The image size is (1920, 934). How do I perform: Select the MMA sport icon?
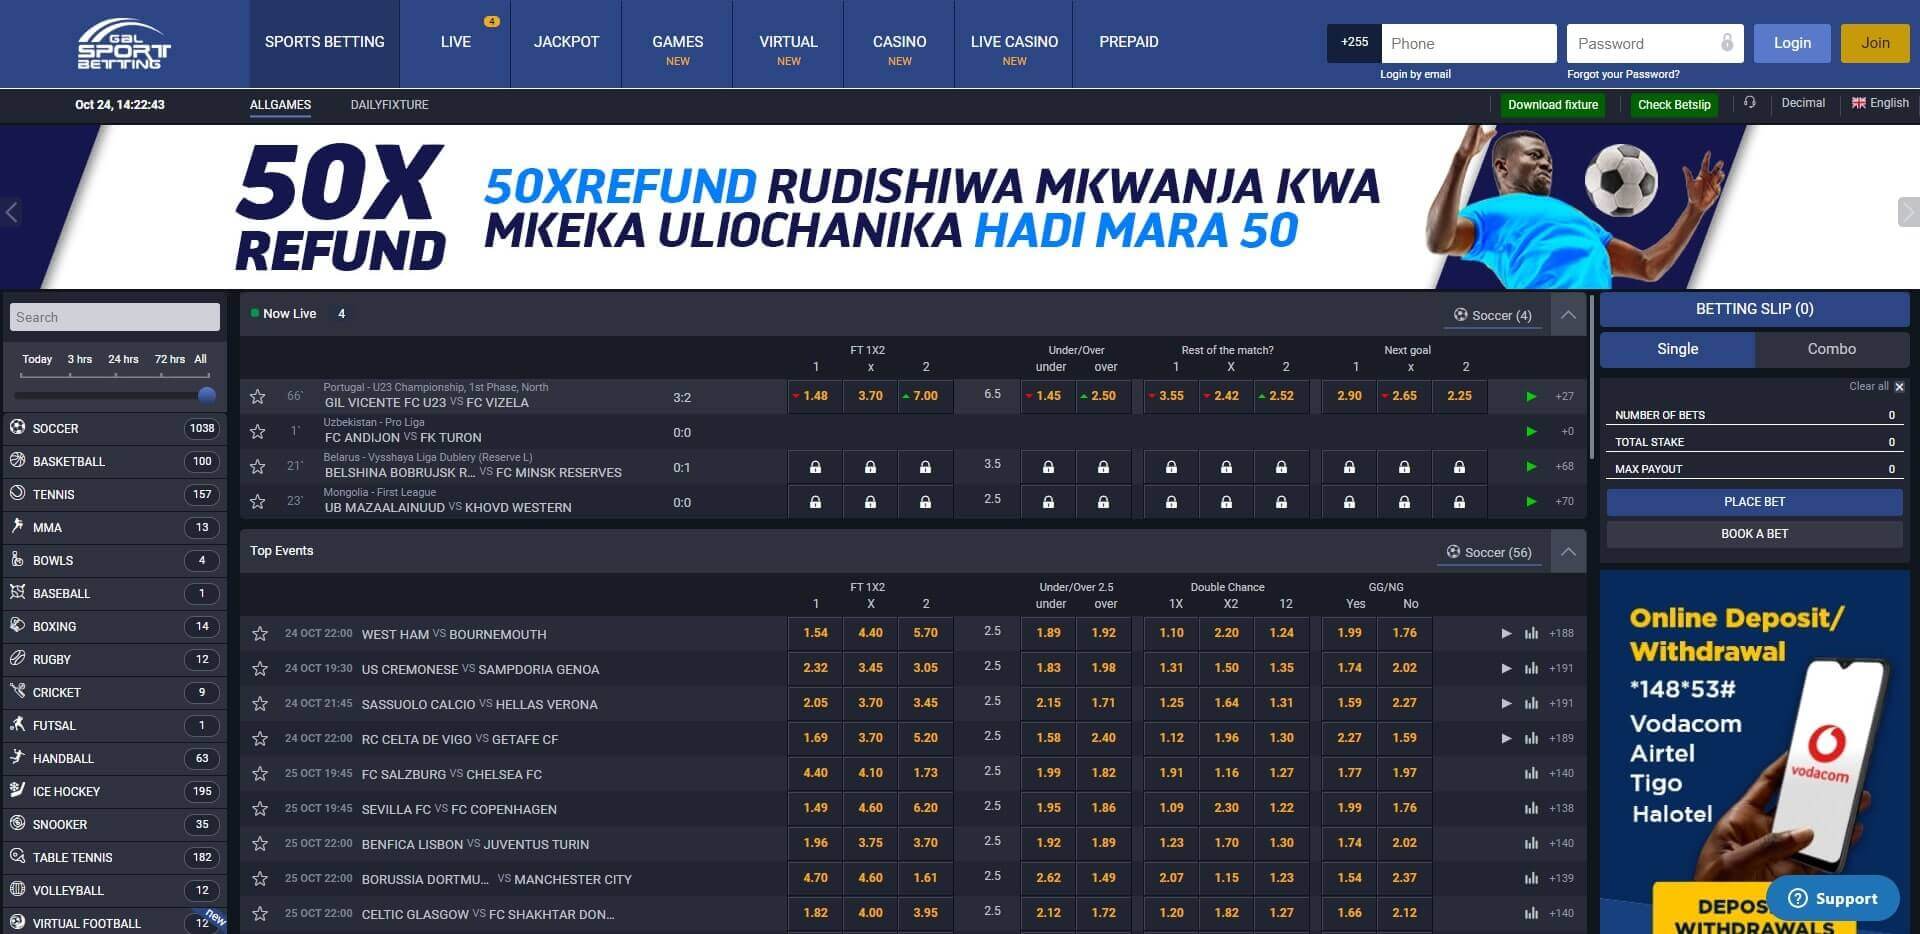coord(17,527)
